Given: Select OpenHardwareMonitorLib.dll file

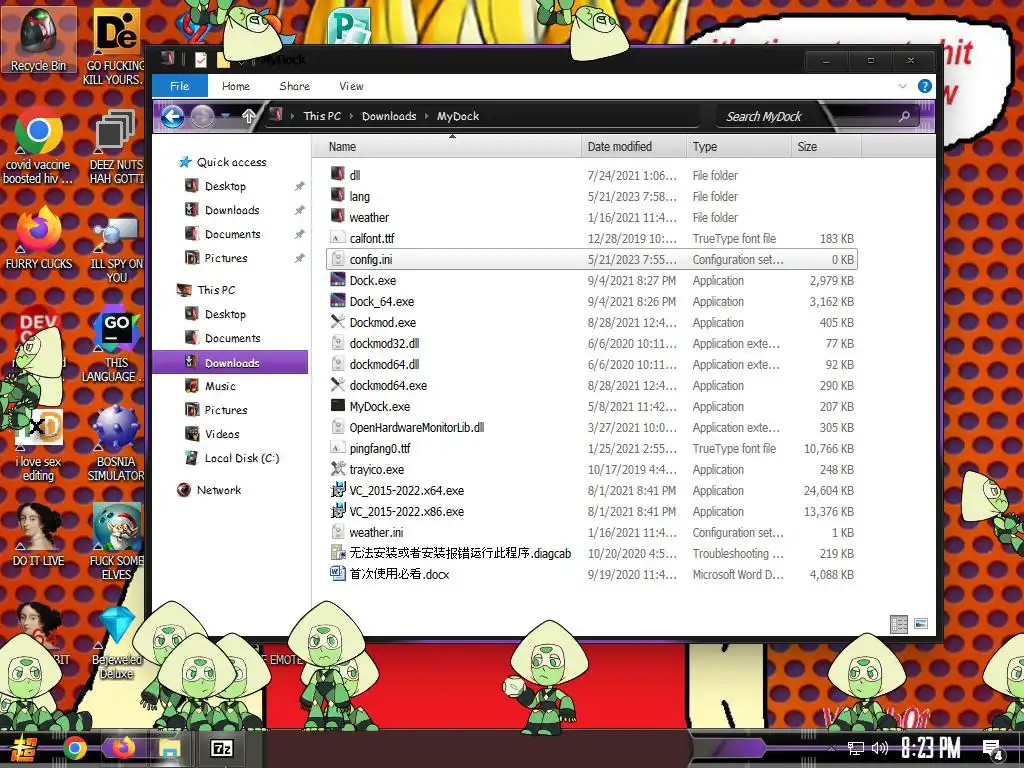Looking at the screenshot, I should click(x=592, y=428).
